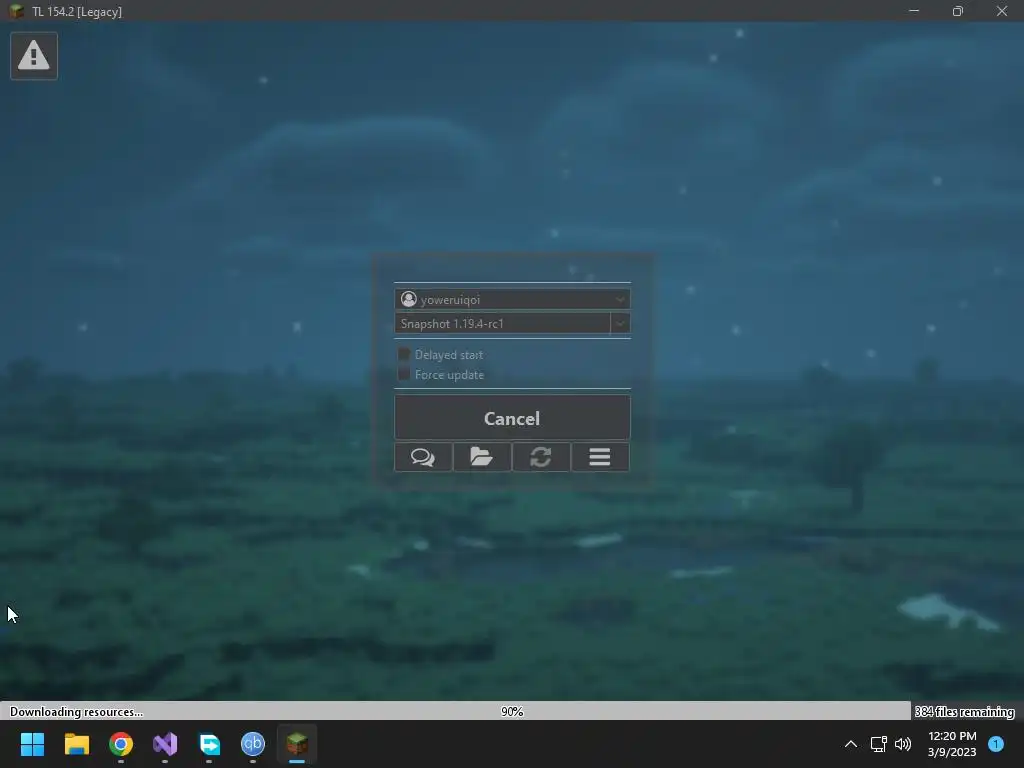Image resolution: width=1024 pixels, height=768 pixels.
Task: Open the game folder icon button
Action: 482,456
